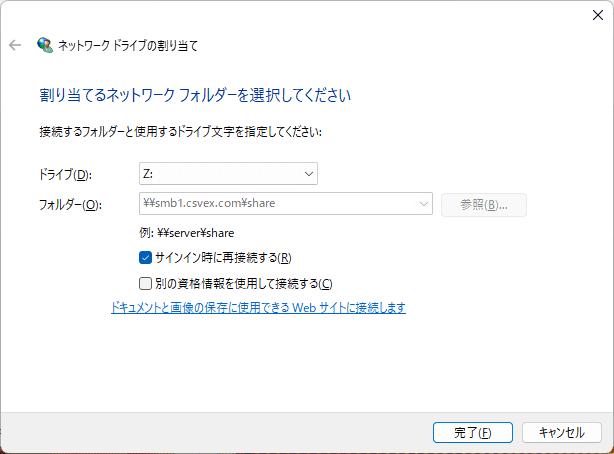Uncheck サインイン時に再接続する checkbox
614x454 pixels.
145,258
